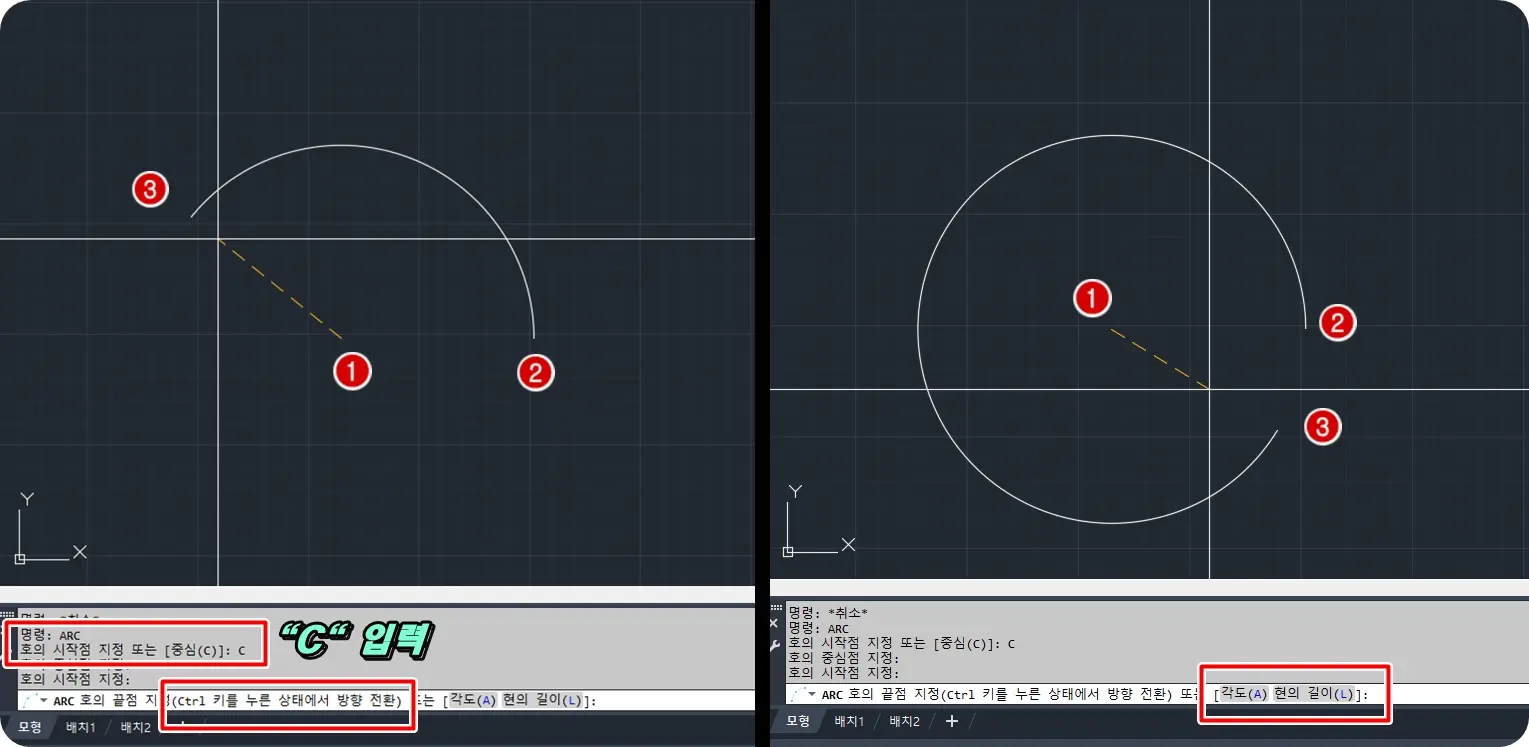Switch to 모형 tab in right screenshot

[x=798, y=721]
